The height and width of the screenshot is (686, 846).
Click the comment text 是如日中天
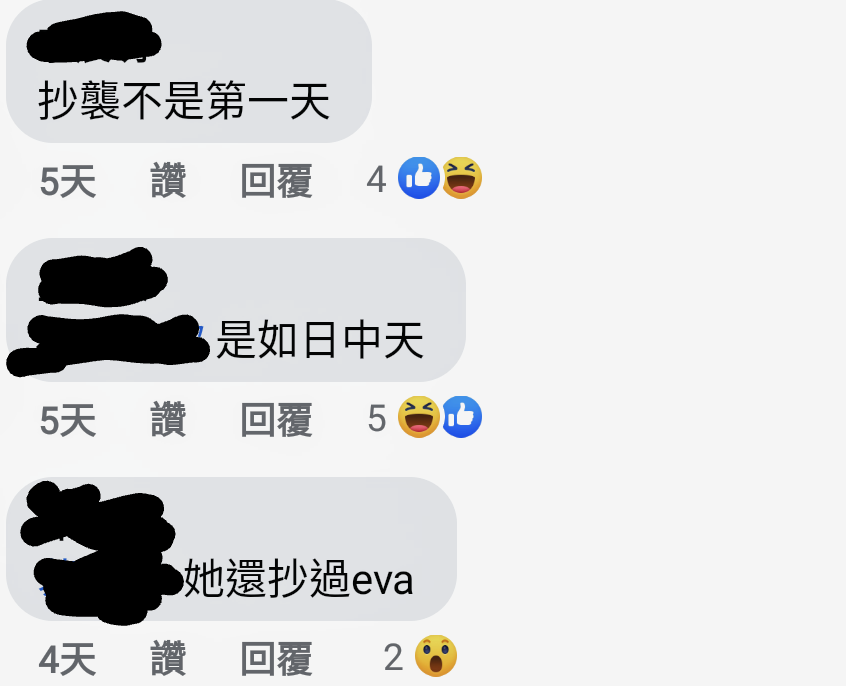point(319,339)
